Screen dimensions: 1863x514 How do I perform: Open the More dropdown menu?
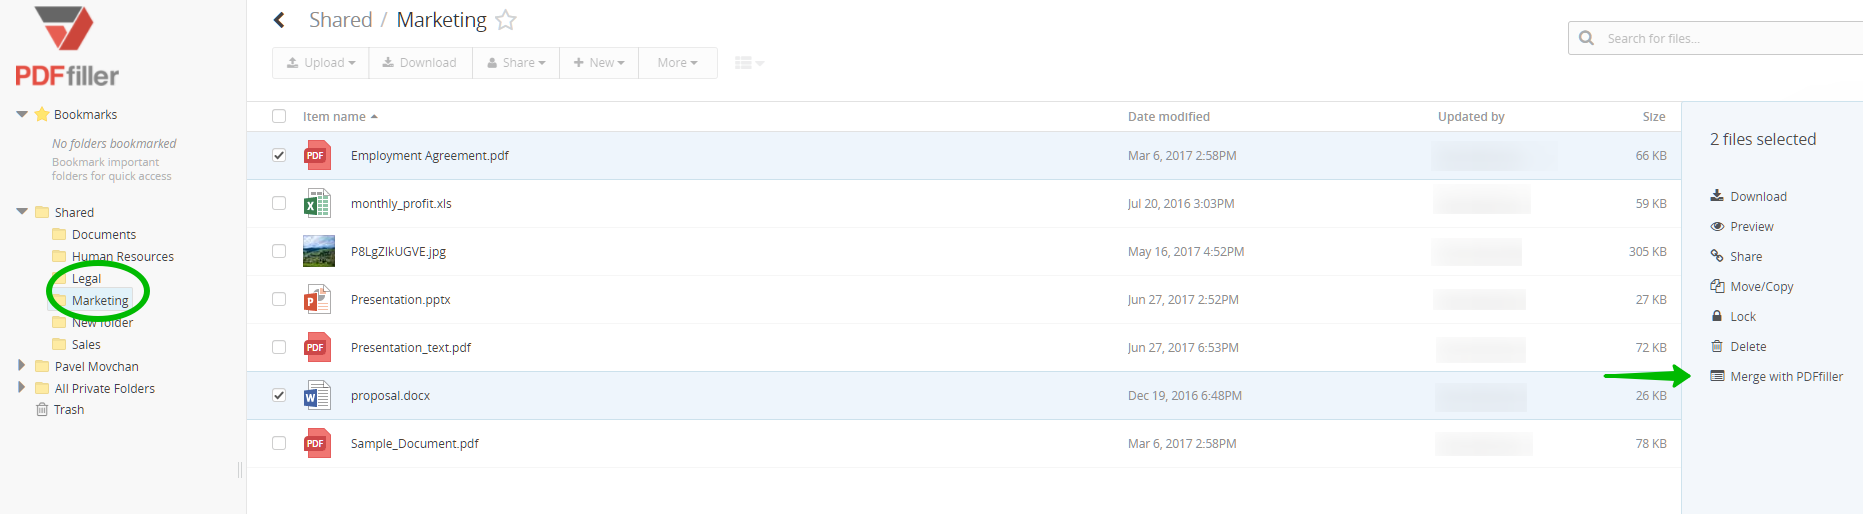pyautogui.click(x=678, y=62)
